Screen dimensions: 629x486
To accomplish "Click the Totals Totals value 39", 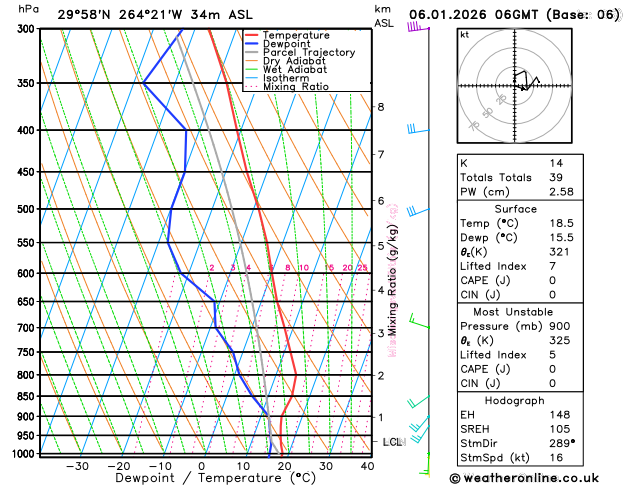I will pos(556,177).
